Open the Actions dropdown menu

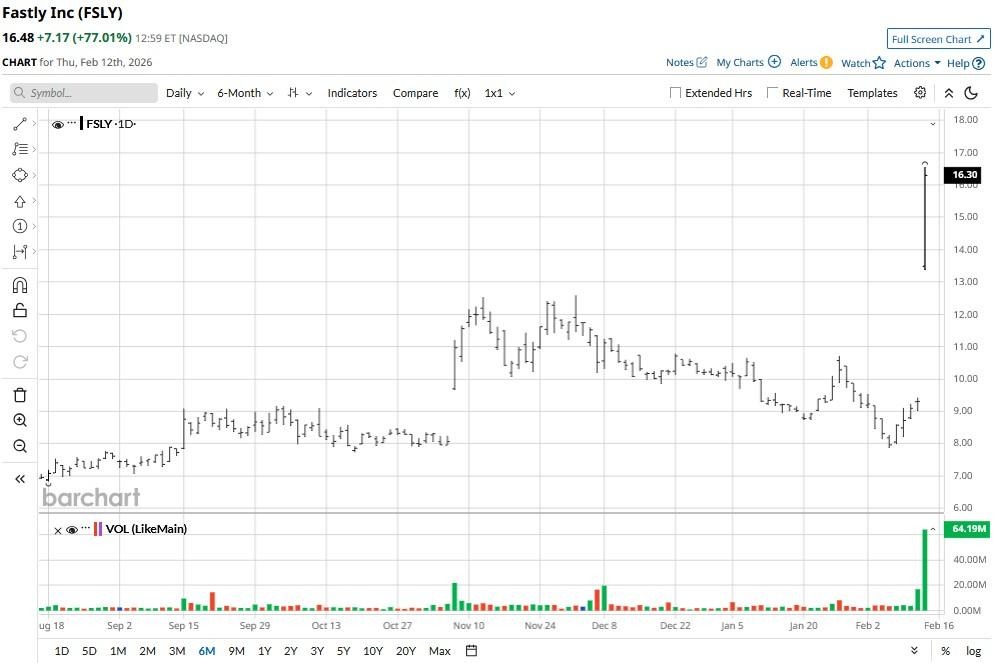(x=917, y=63)
